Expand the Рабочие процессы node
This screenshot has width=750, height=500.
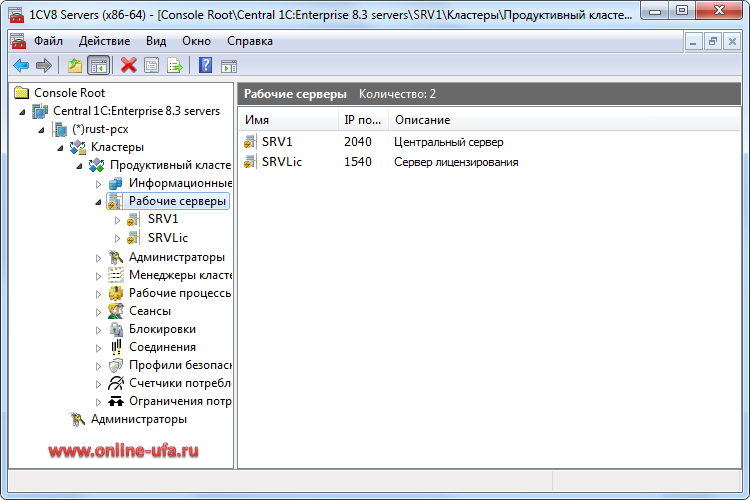point(98,294)
